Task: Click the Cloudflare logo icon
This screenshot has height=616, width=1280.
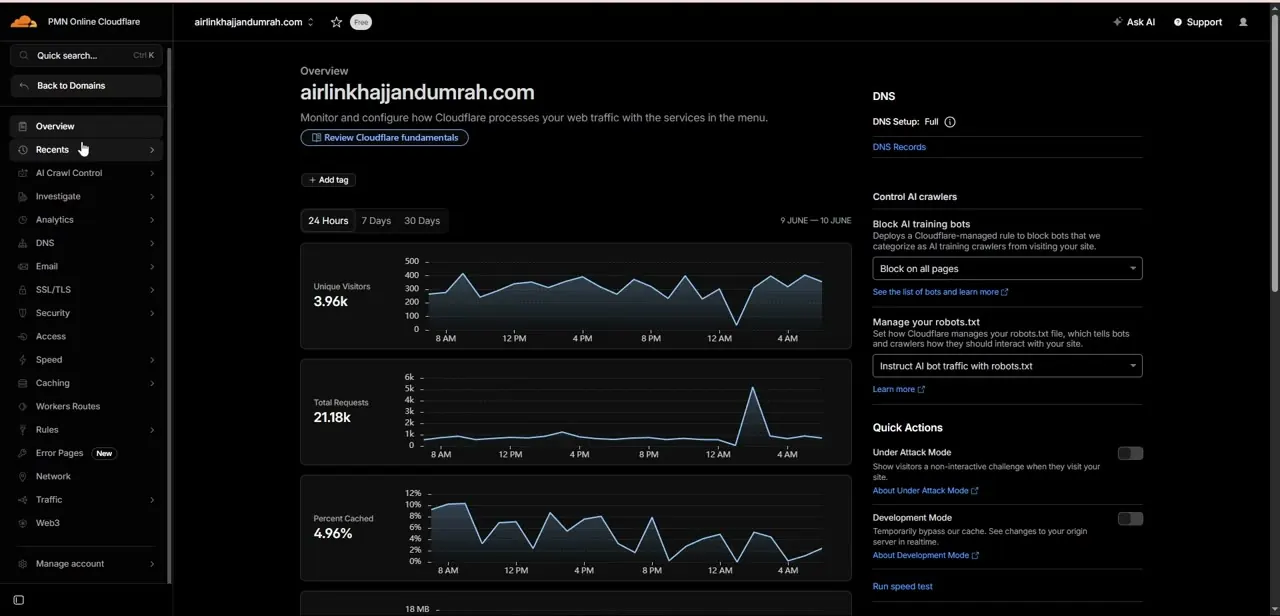Action: pos(24,21)
